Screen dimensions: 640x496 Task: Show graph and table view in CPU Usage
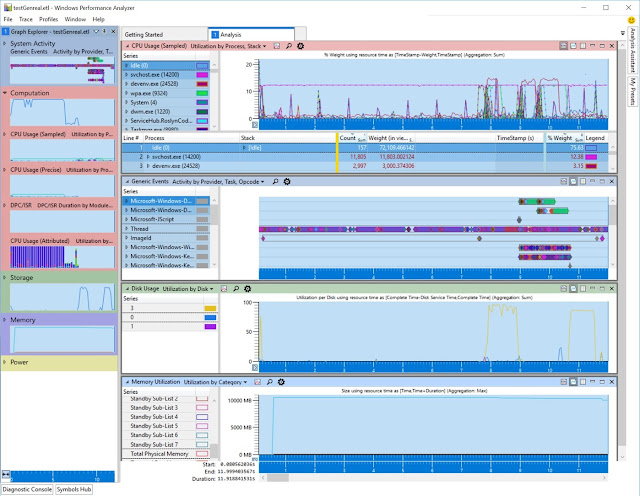pyautogui.click(x=564, y=46)
